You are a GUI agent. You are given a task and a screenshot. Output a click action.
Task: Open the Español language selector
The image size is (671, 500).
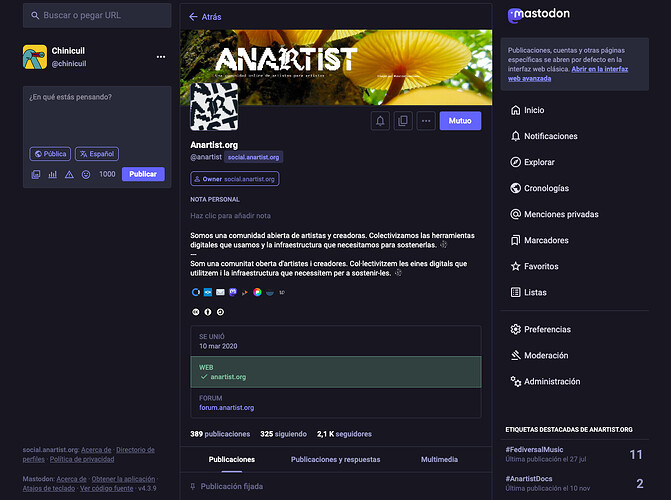point(97,154)
